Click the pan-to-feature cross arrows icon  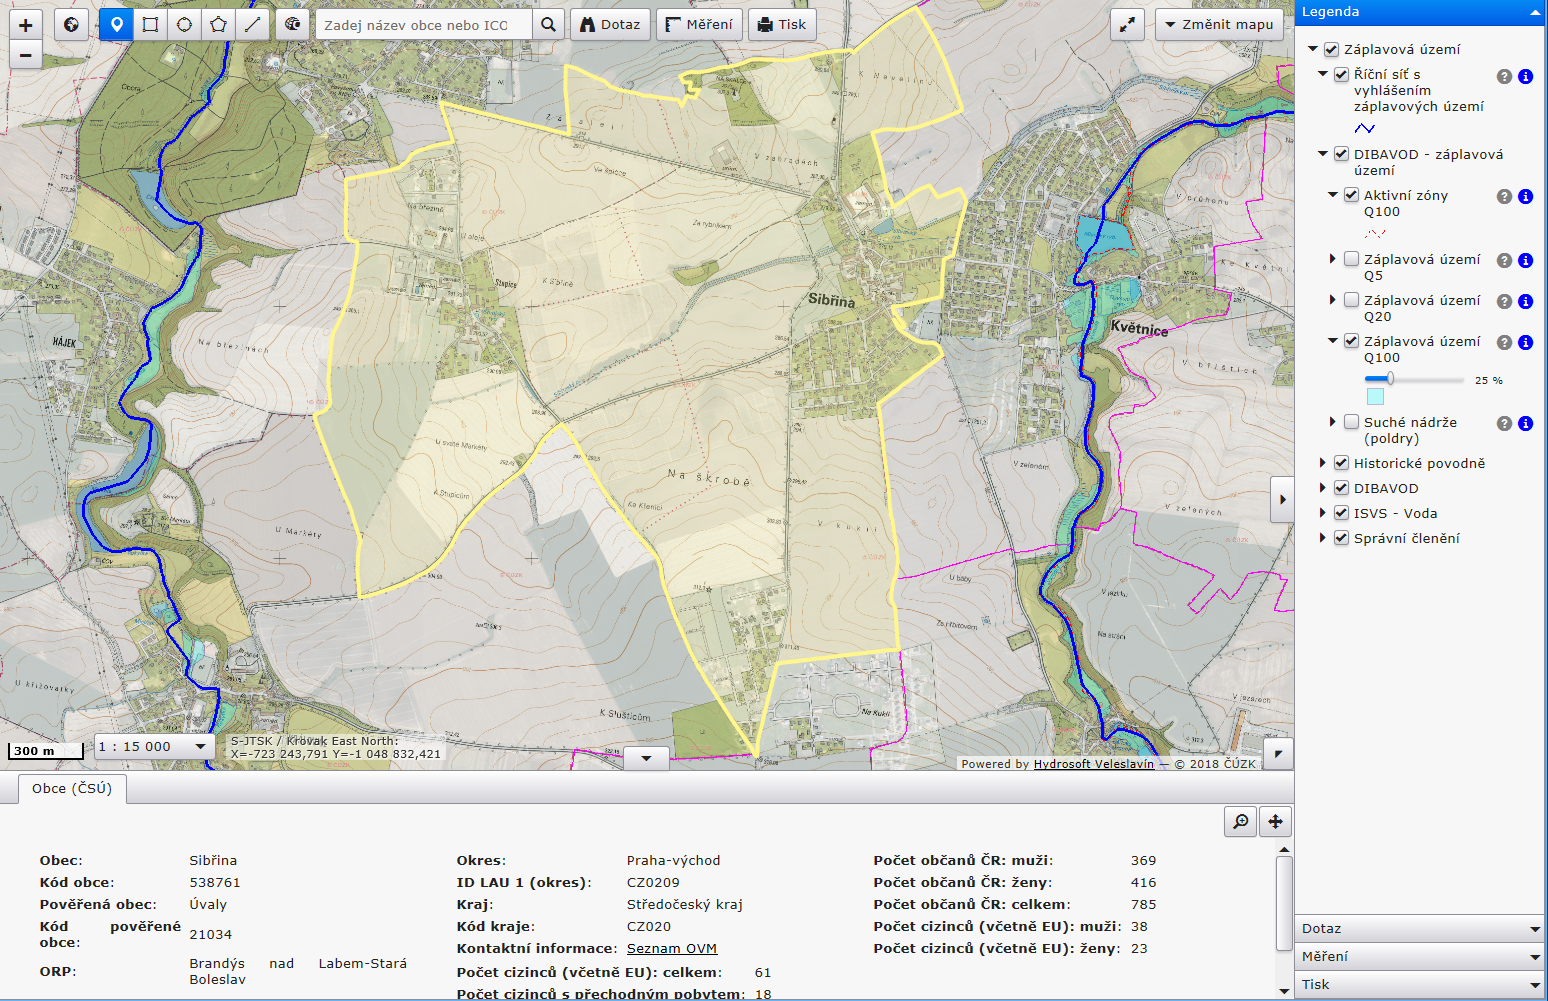click(1275, 821)
